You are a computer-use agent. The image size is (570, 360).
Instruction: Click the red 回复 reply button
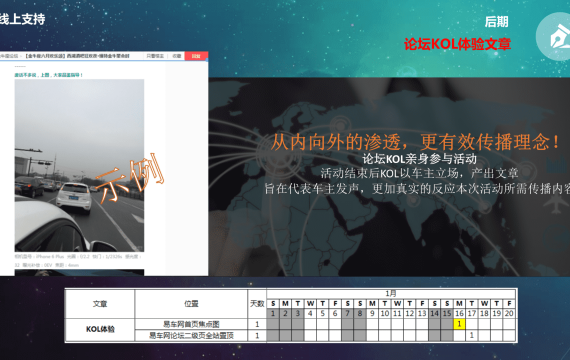click(x=196, y=56)
